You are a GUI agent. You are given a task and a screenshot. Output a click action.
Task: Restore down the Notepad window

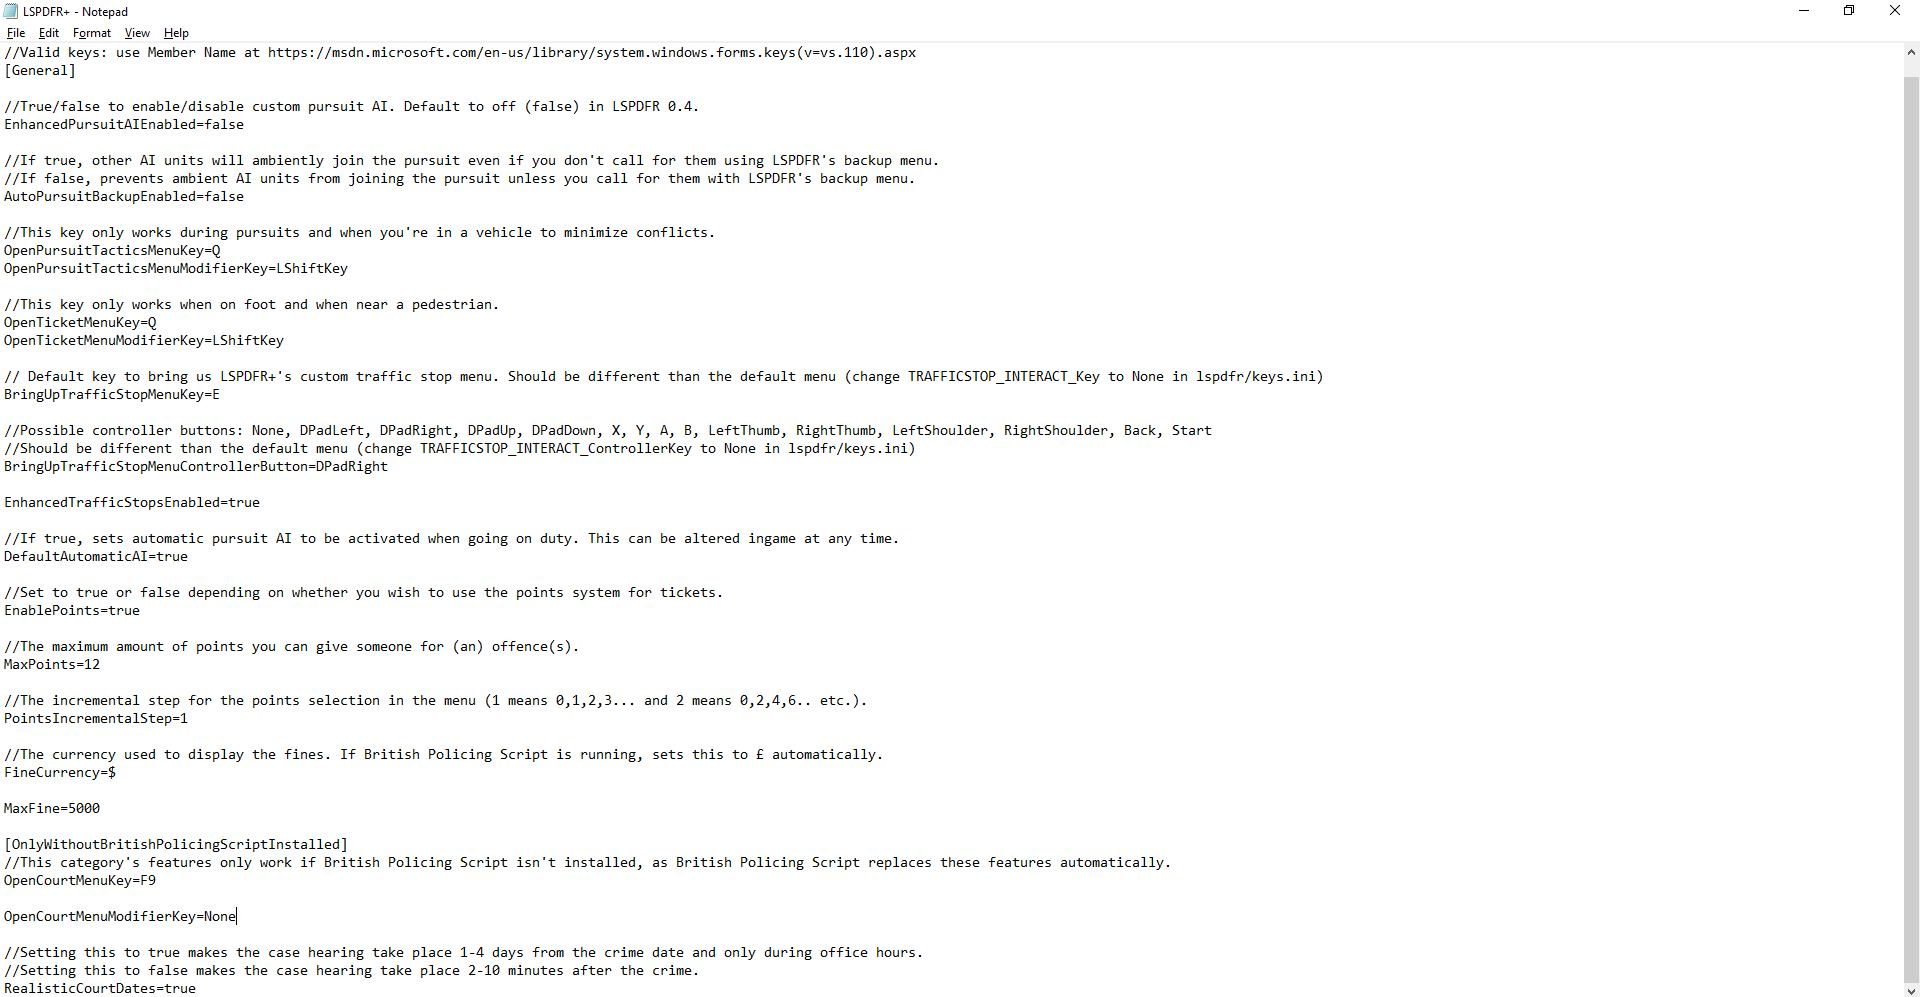(1849, 11)
